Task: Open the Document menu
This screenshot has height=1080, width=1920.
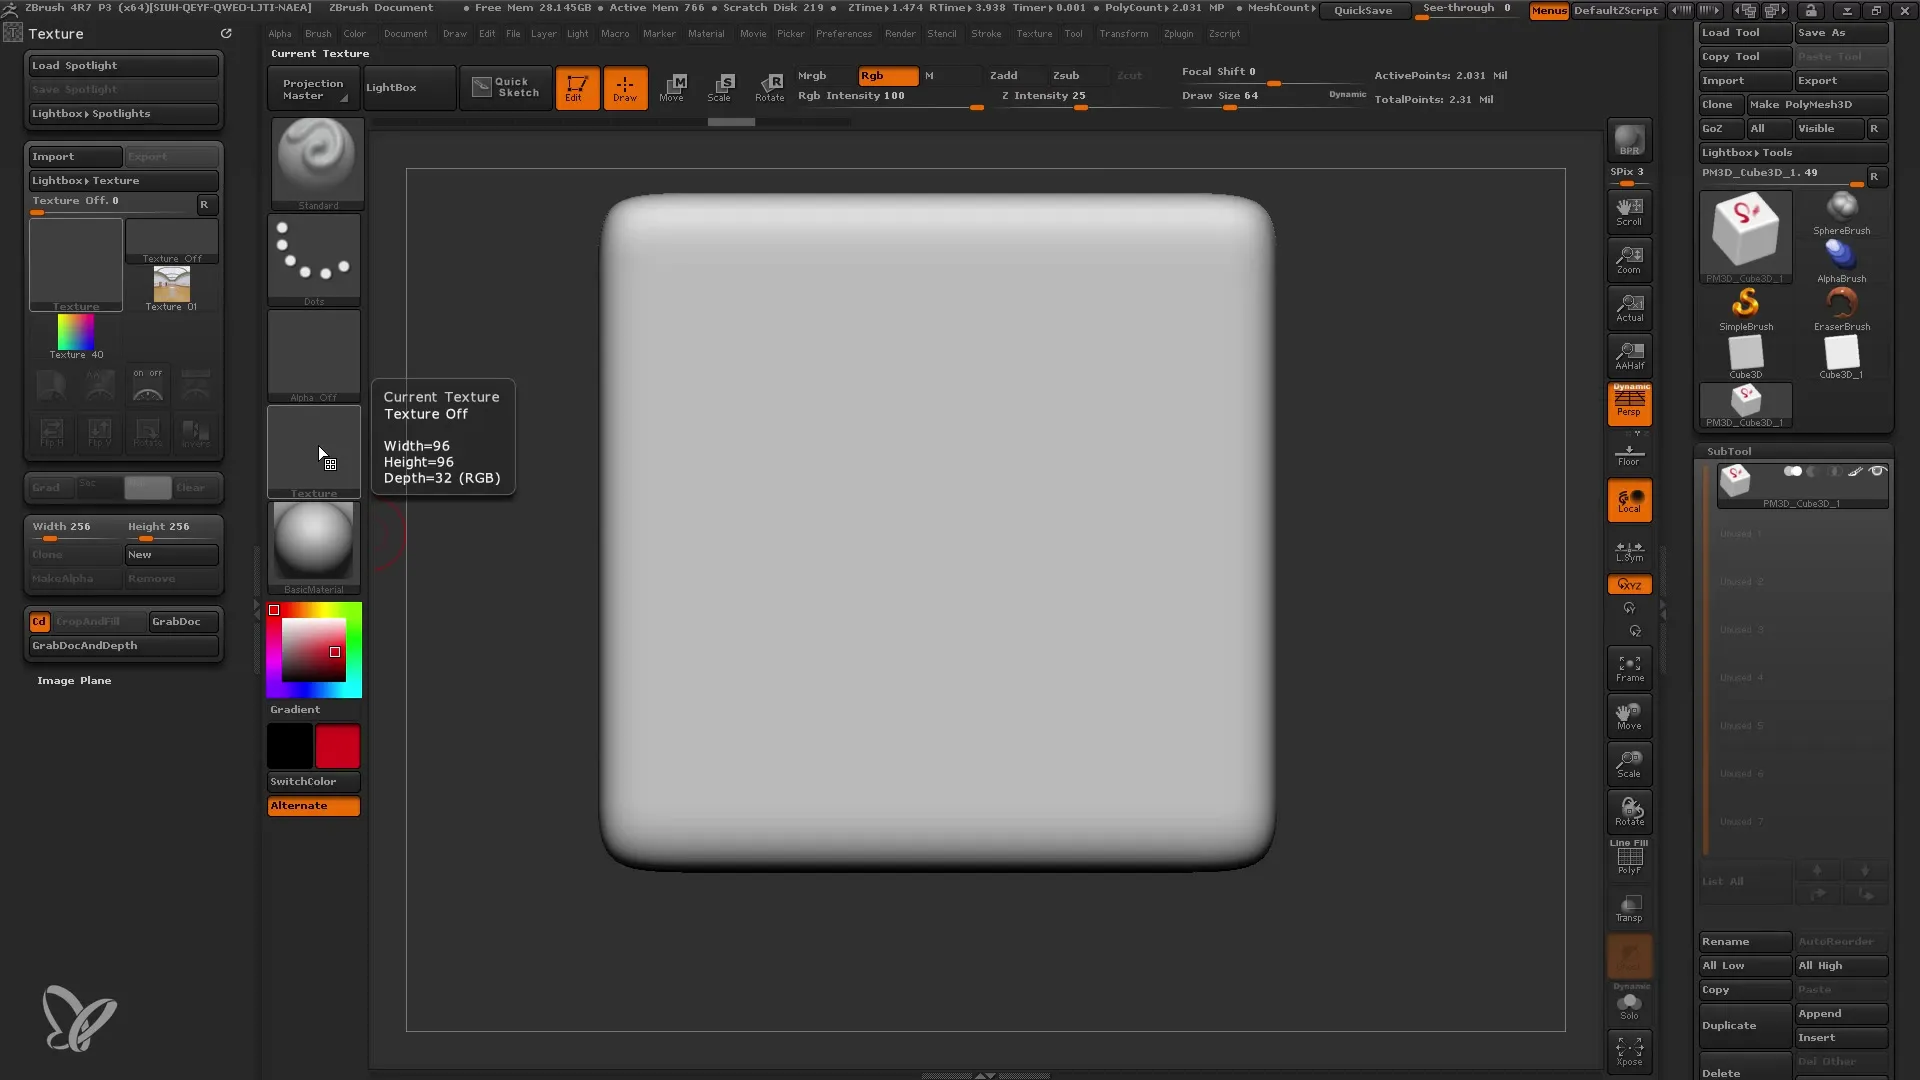Action: tap(405, 34)
